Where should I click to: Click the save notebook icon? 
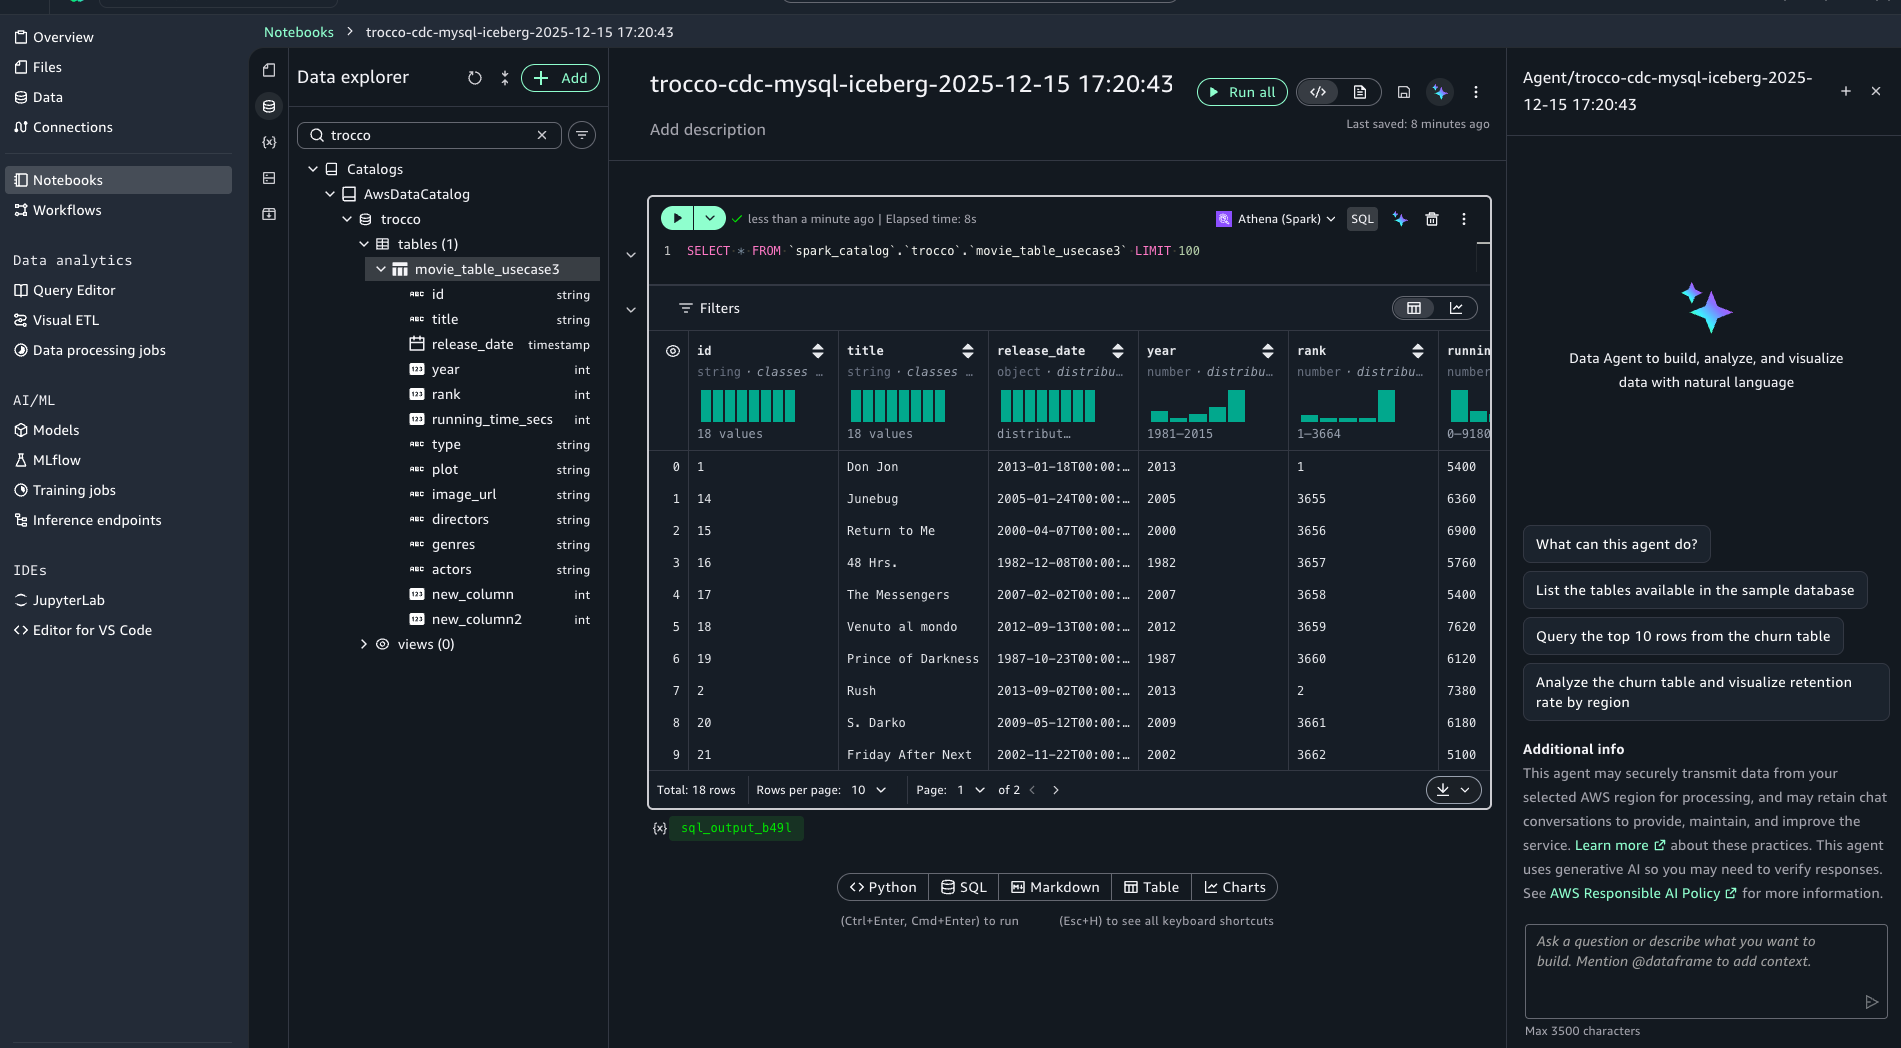1404,92
